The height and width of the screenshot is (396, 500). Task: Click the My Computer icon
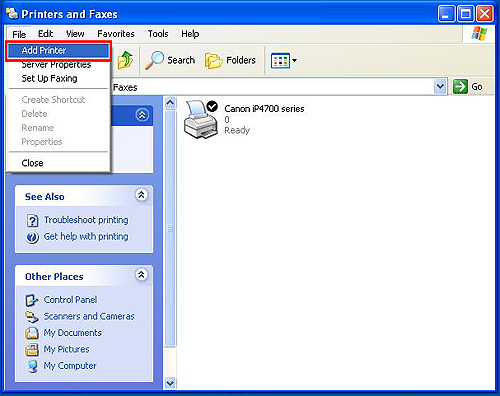click(32, 366)
